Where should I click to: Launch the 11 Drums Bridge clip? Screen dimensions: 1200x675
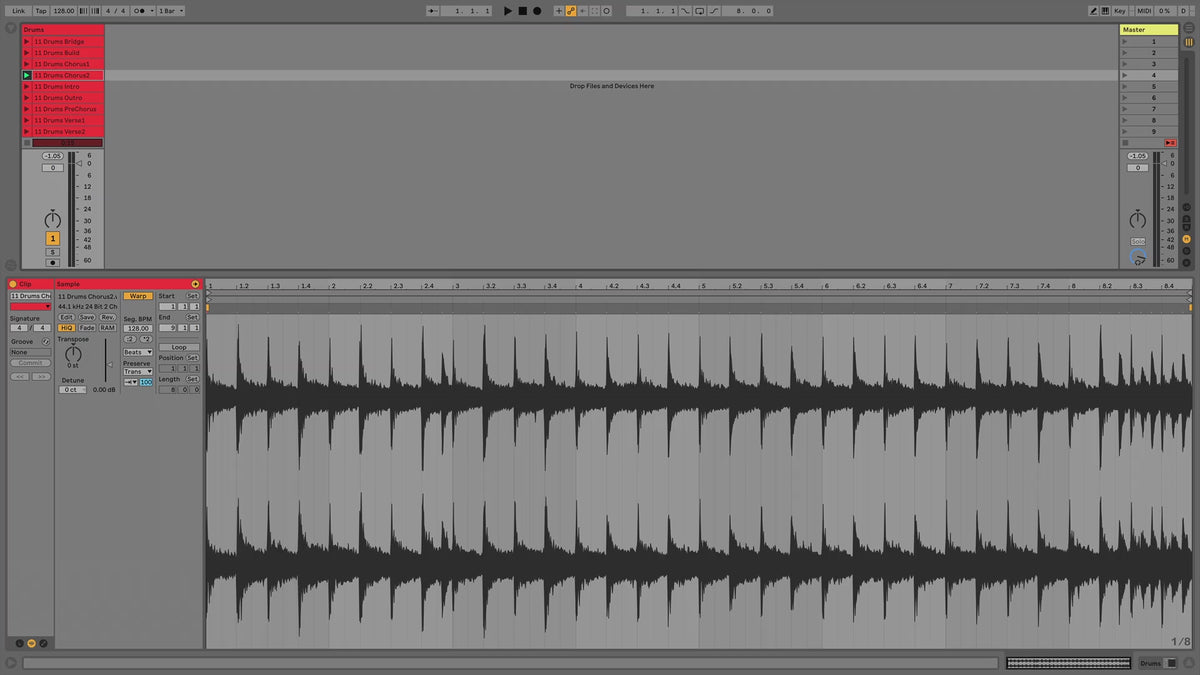(27, 42)
